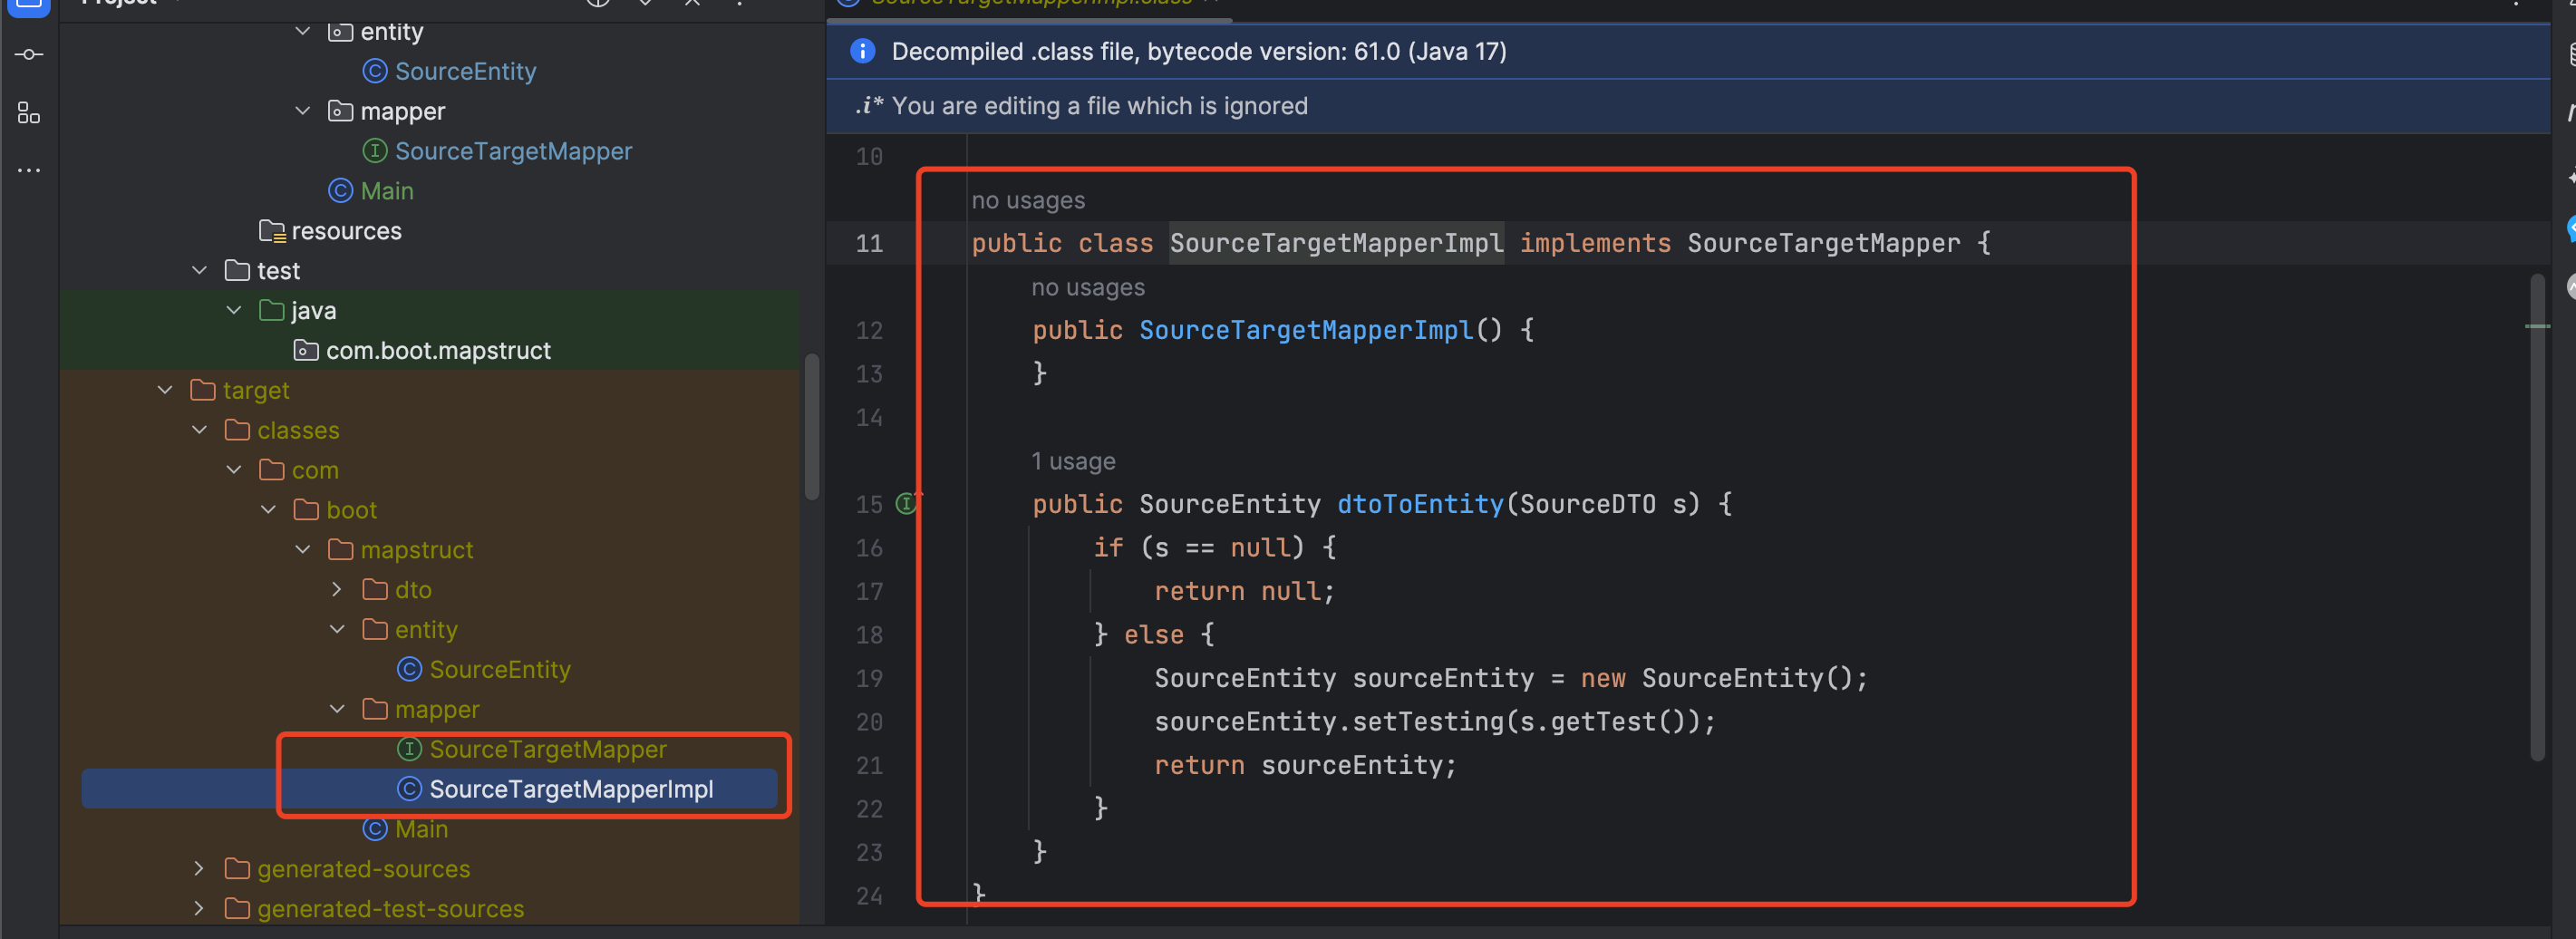Collapse the com folder under classes
2576x939 pixels.
coord(233,470)
